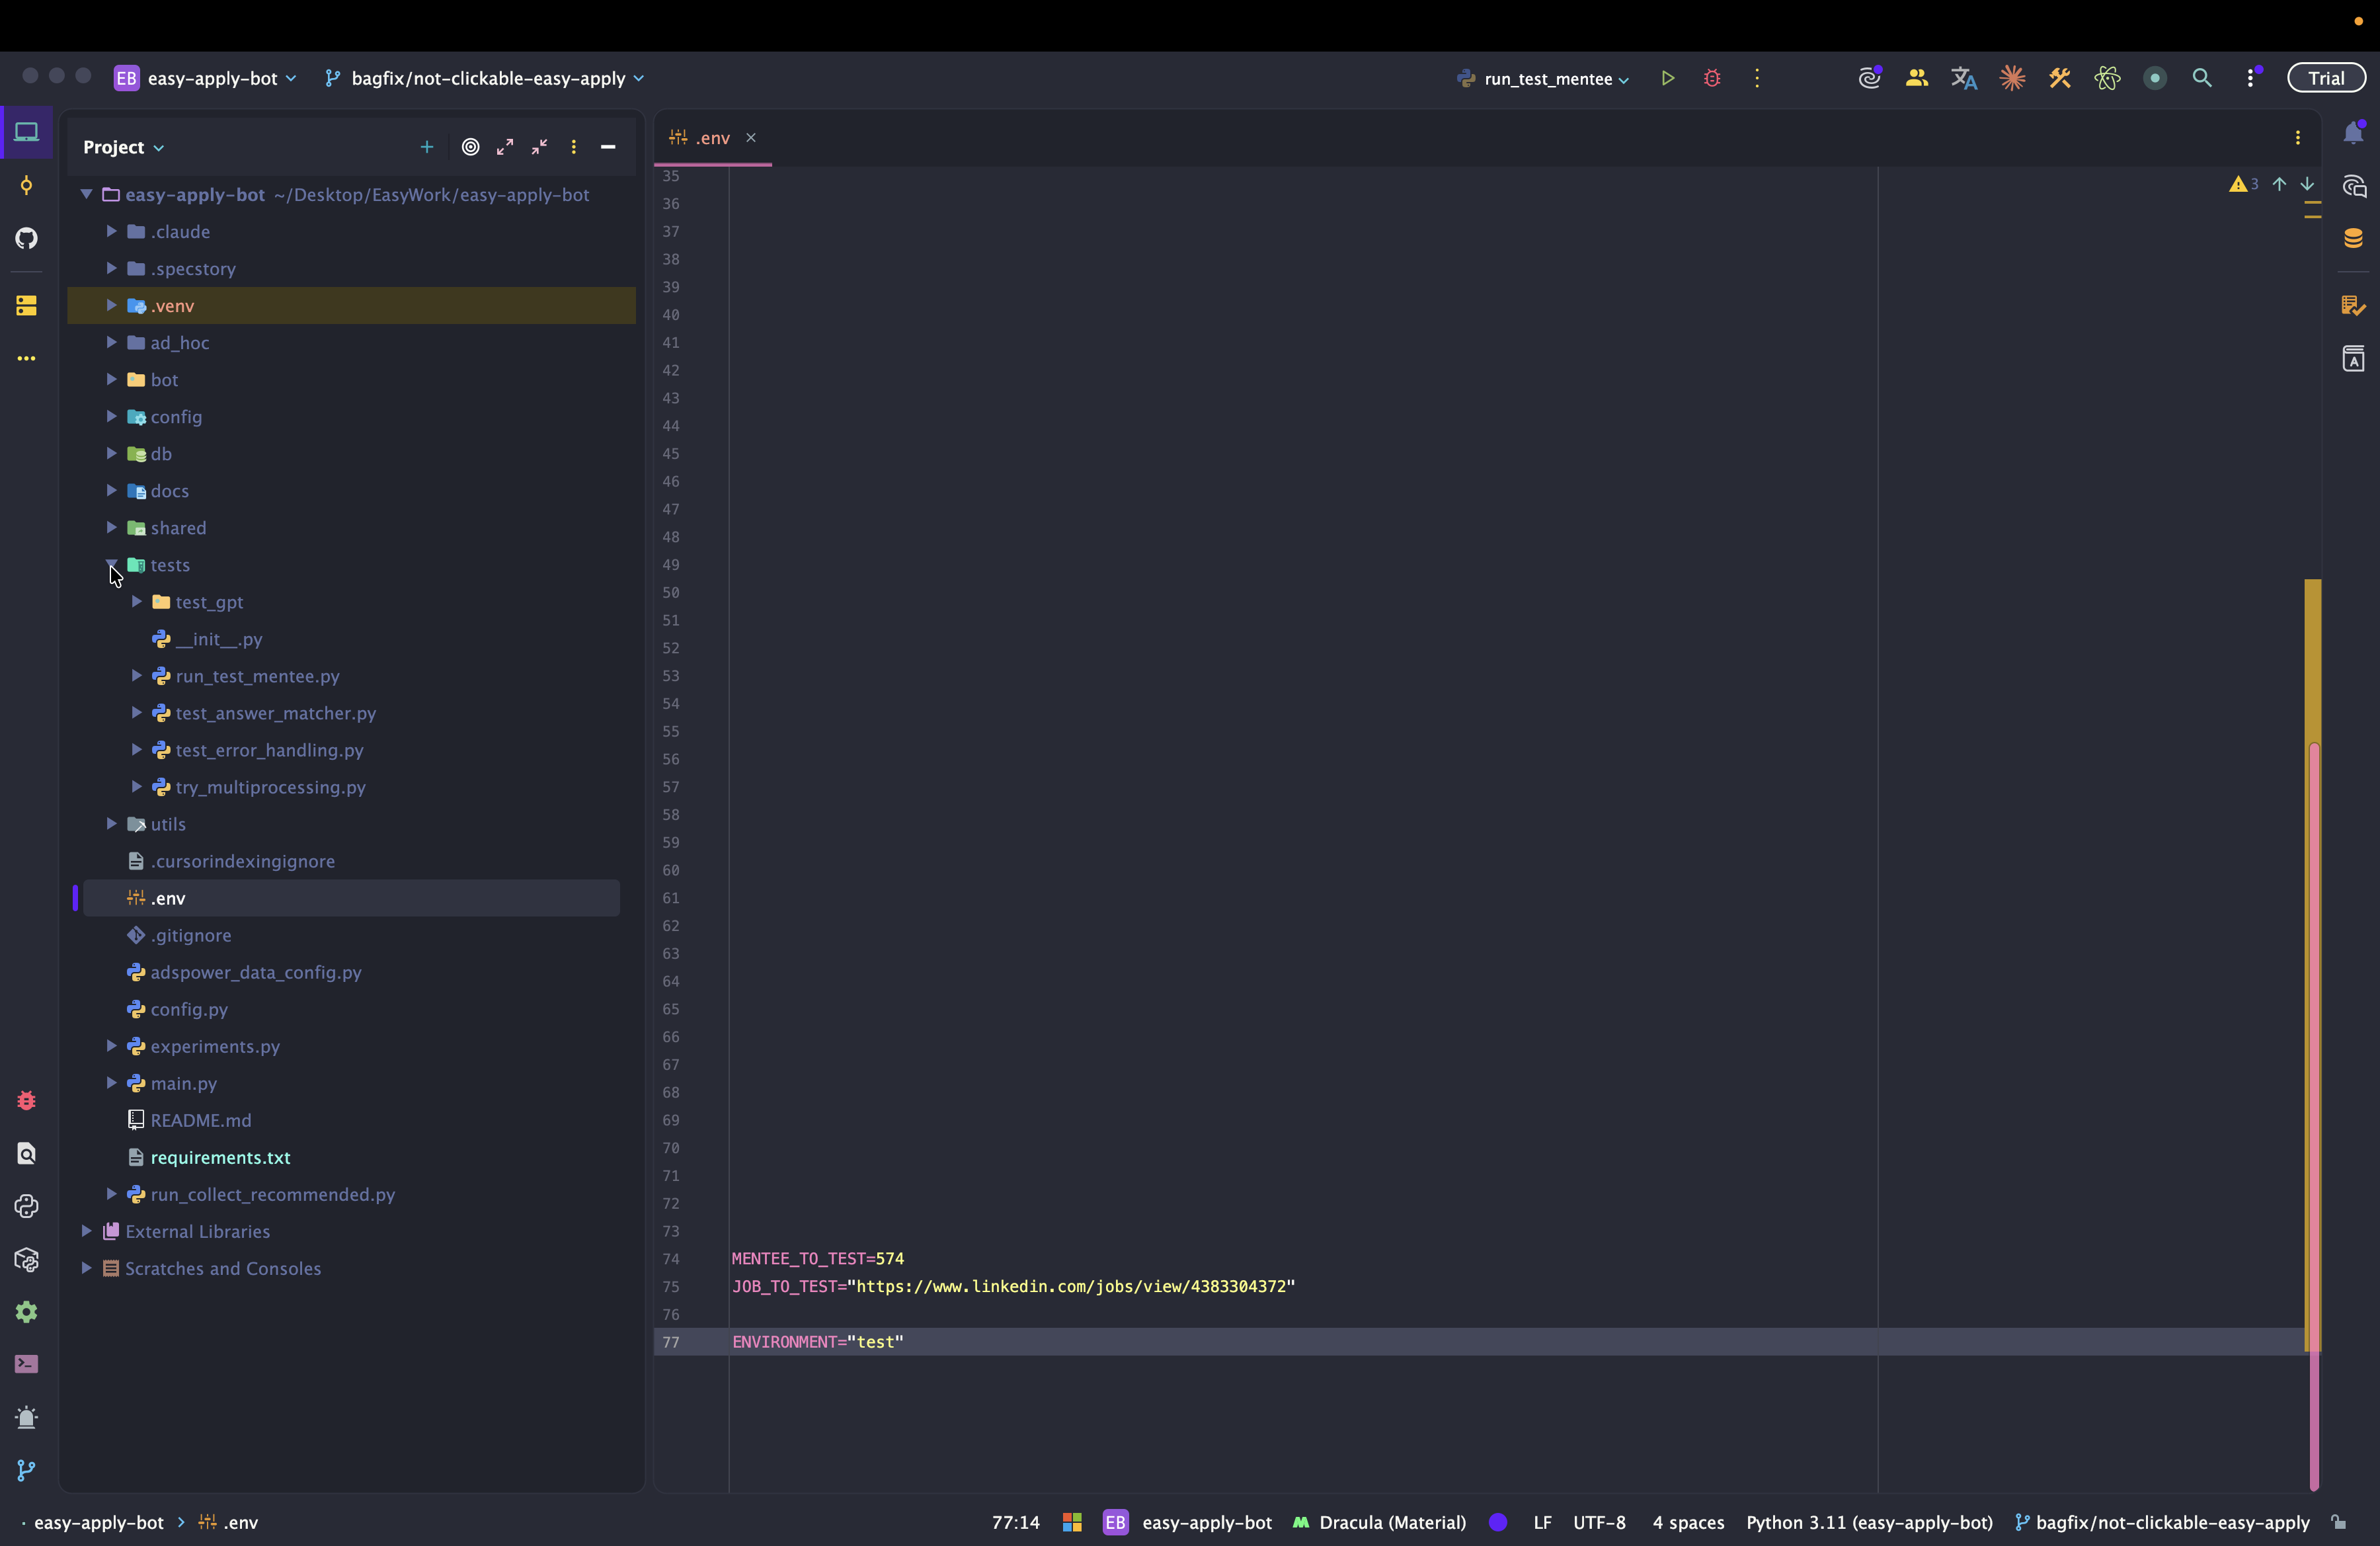Toggle the Database tool window
Viewport: 2380px width, 1546px height.
[2353, 238]
